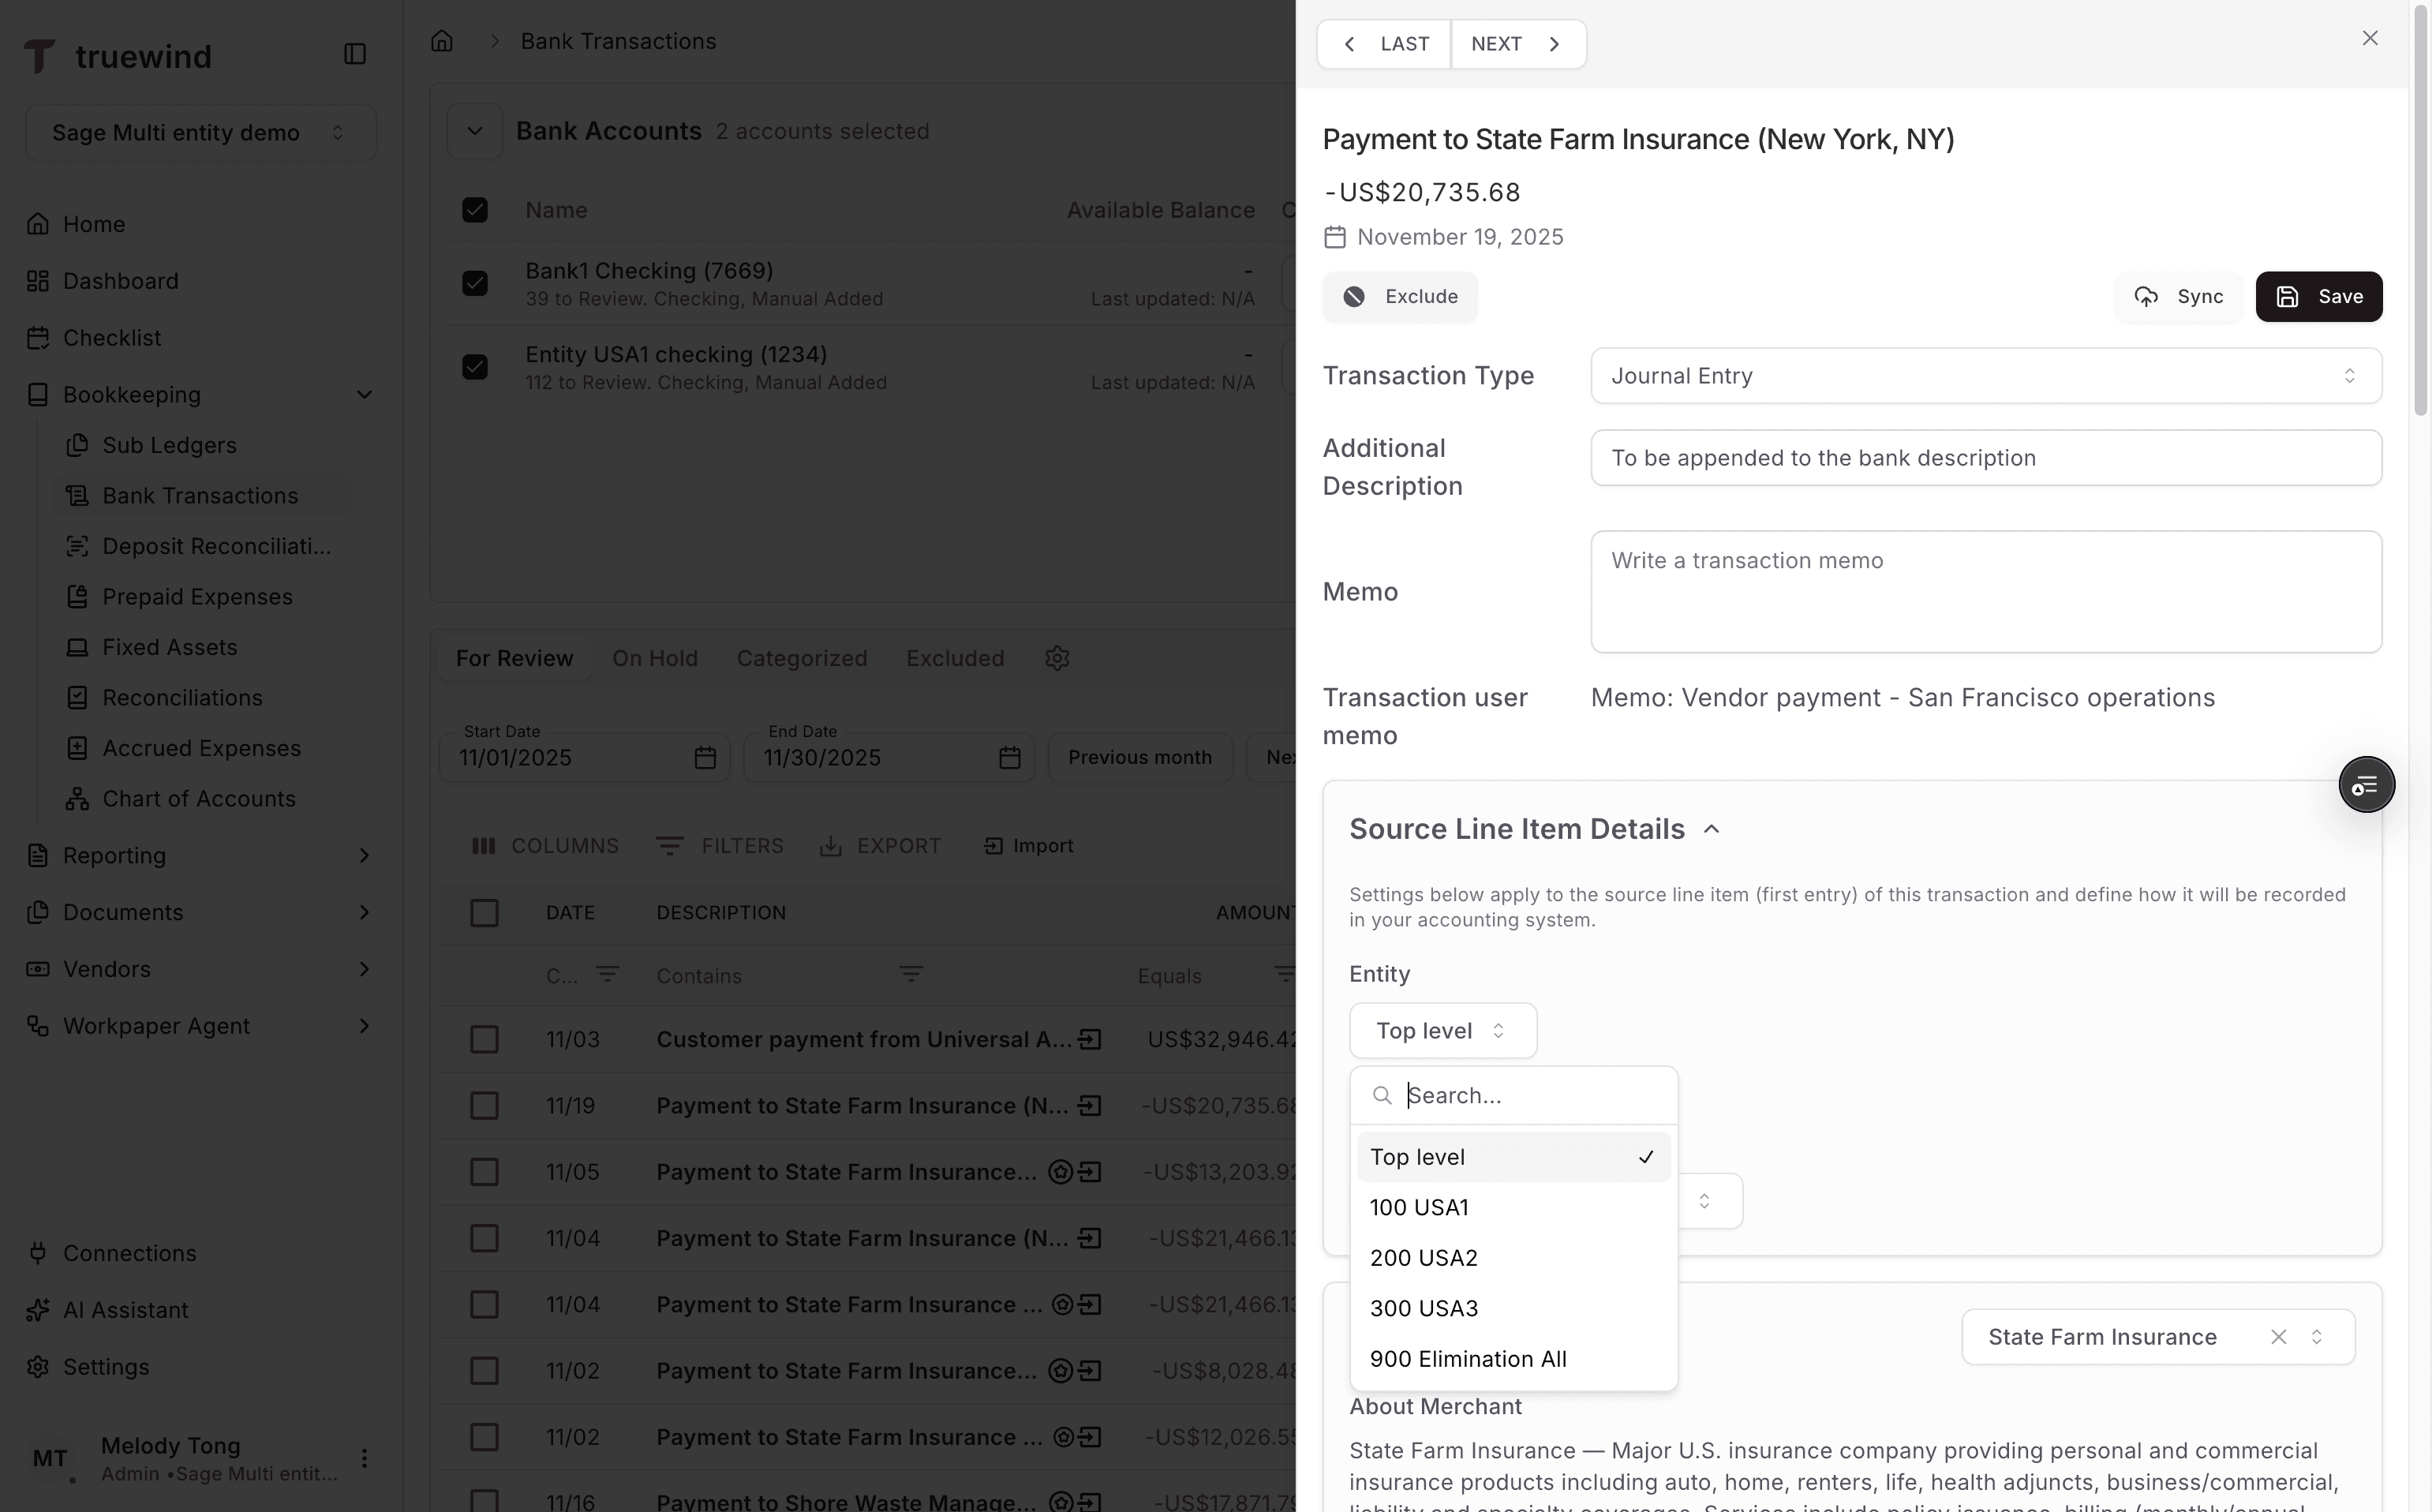Collapse the Source Line Item Details section
The height and width of the screenshot is (1512, 2432).
[x=1711, y=829]
